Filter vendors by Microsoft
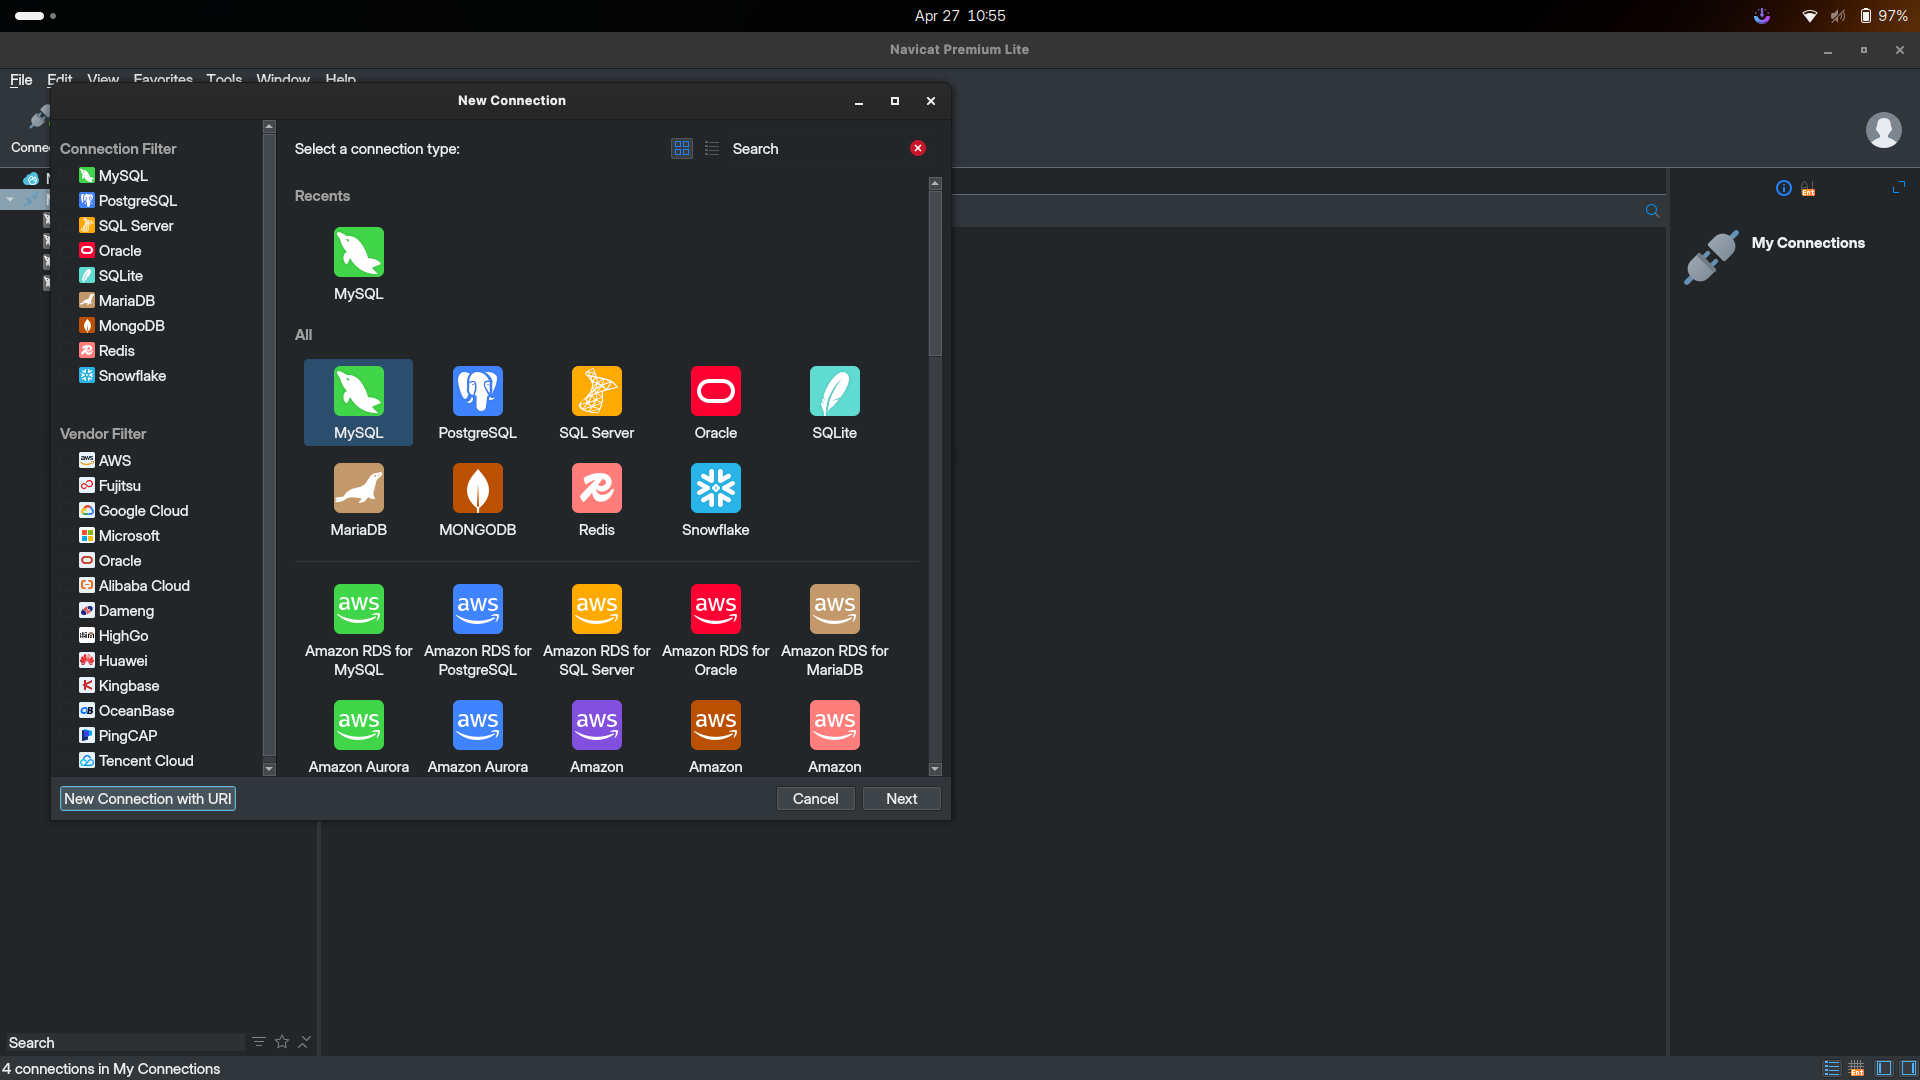This screenshot has height=1080, width=1920. point(119,536)
